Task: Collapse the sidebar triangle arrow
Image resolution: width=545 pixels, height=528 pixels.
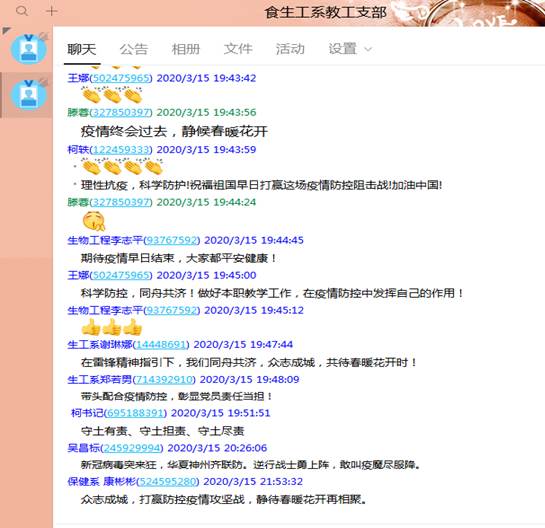Action: point(6,31)
